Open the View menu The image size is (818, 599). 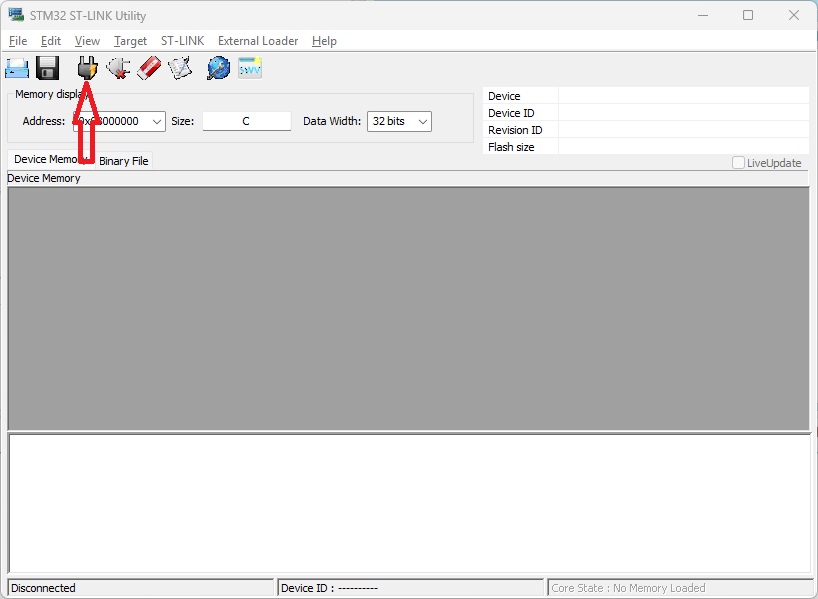(x=87, y=41)
